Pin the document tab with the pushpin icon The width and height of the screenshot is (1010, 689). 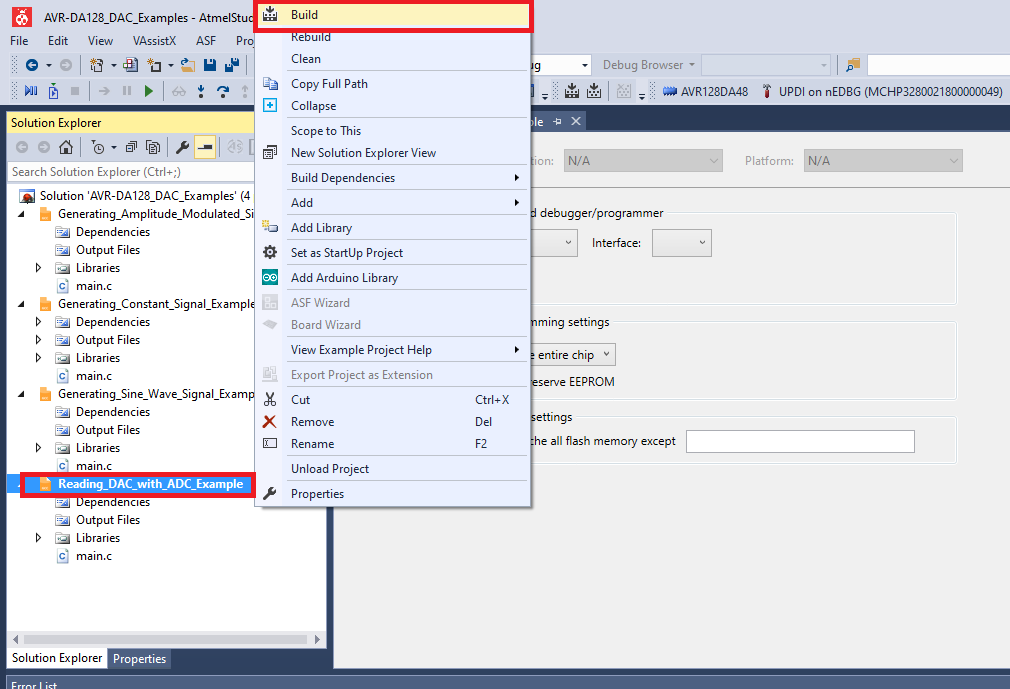tap(557, 121)
